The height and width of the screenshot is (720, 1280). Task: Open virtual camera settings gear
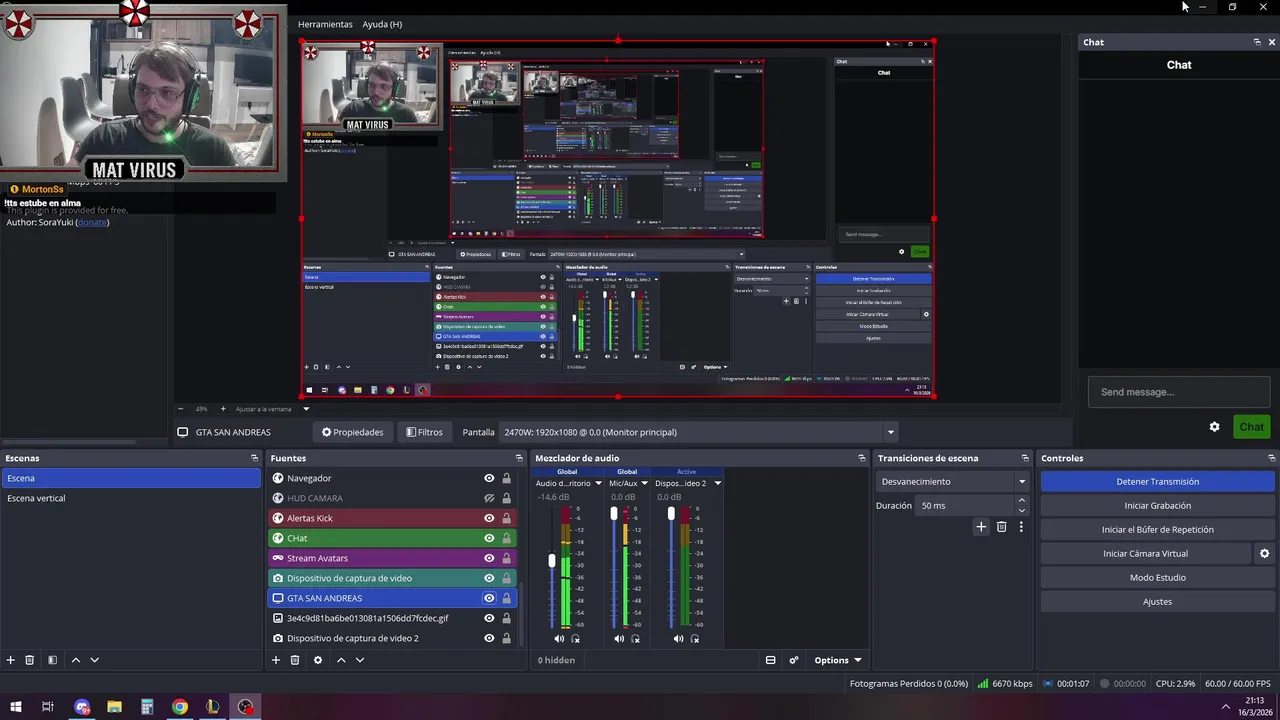tap(1264, 554)
